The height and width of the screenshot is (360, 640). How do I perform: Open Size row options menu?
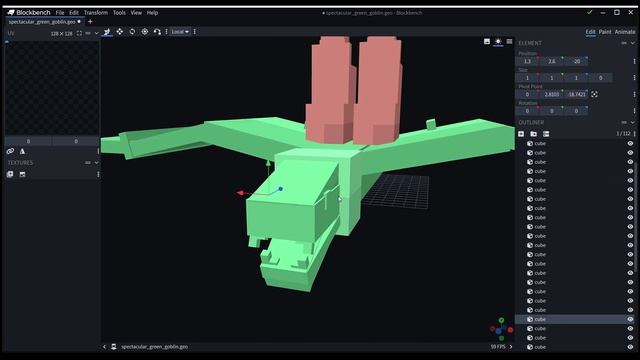coord(634,78)
